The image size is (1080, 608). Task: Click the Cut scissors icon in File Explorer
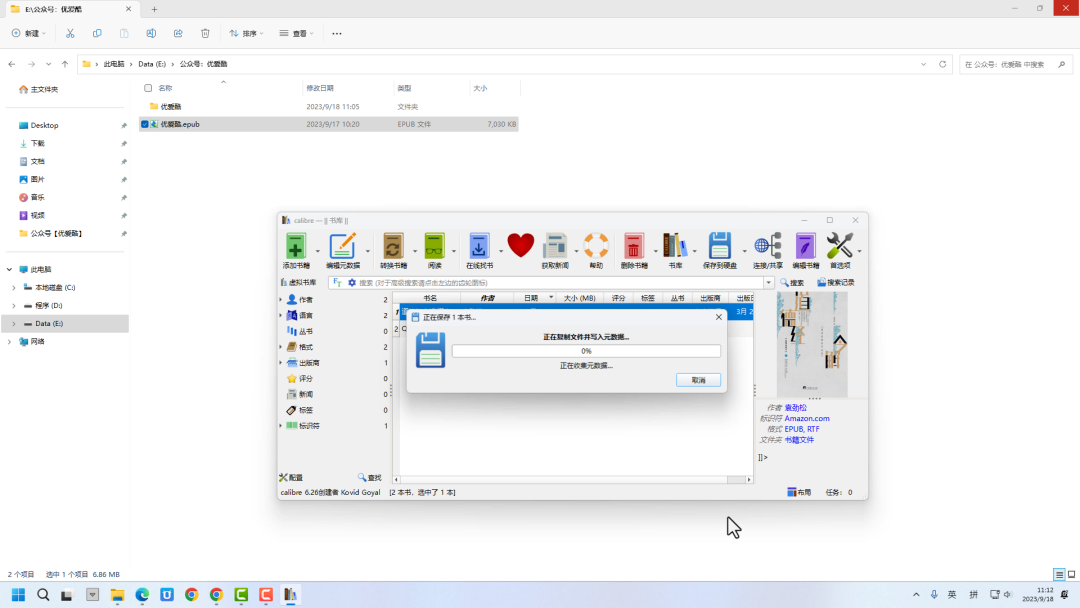(x=70, y=33)
